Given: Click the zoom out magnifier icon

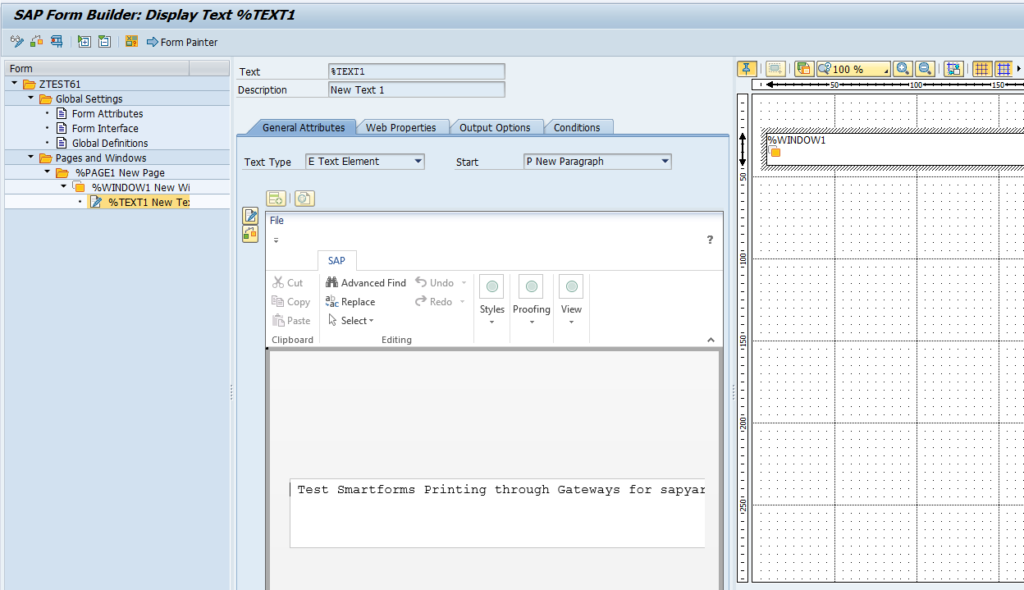Looking at the screenshot, I should [x=925, y=69].
